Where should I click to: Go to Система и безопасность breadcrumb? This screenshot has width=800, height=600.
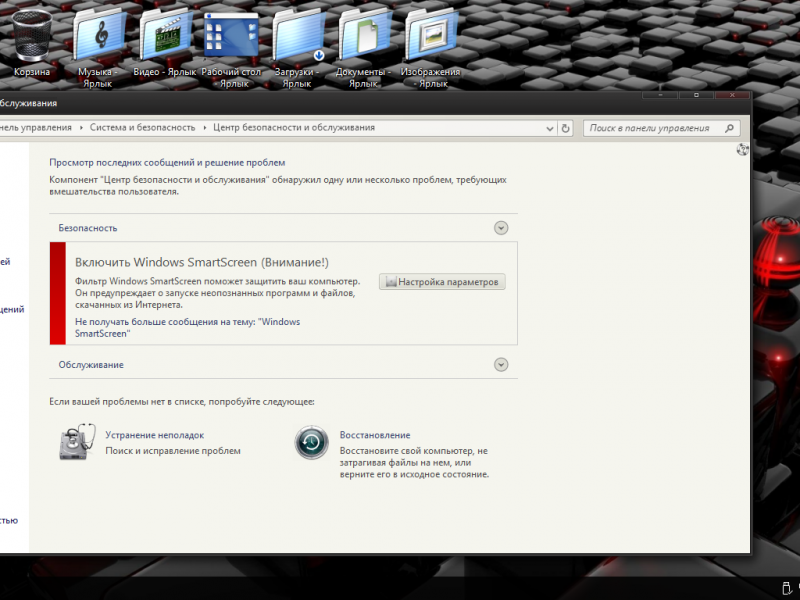pyautogui.click(x=142, y=128)
